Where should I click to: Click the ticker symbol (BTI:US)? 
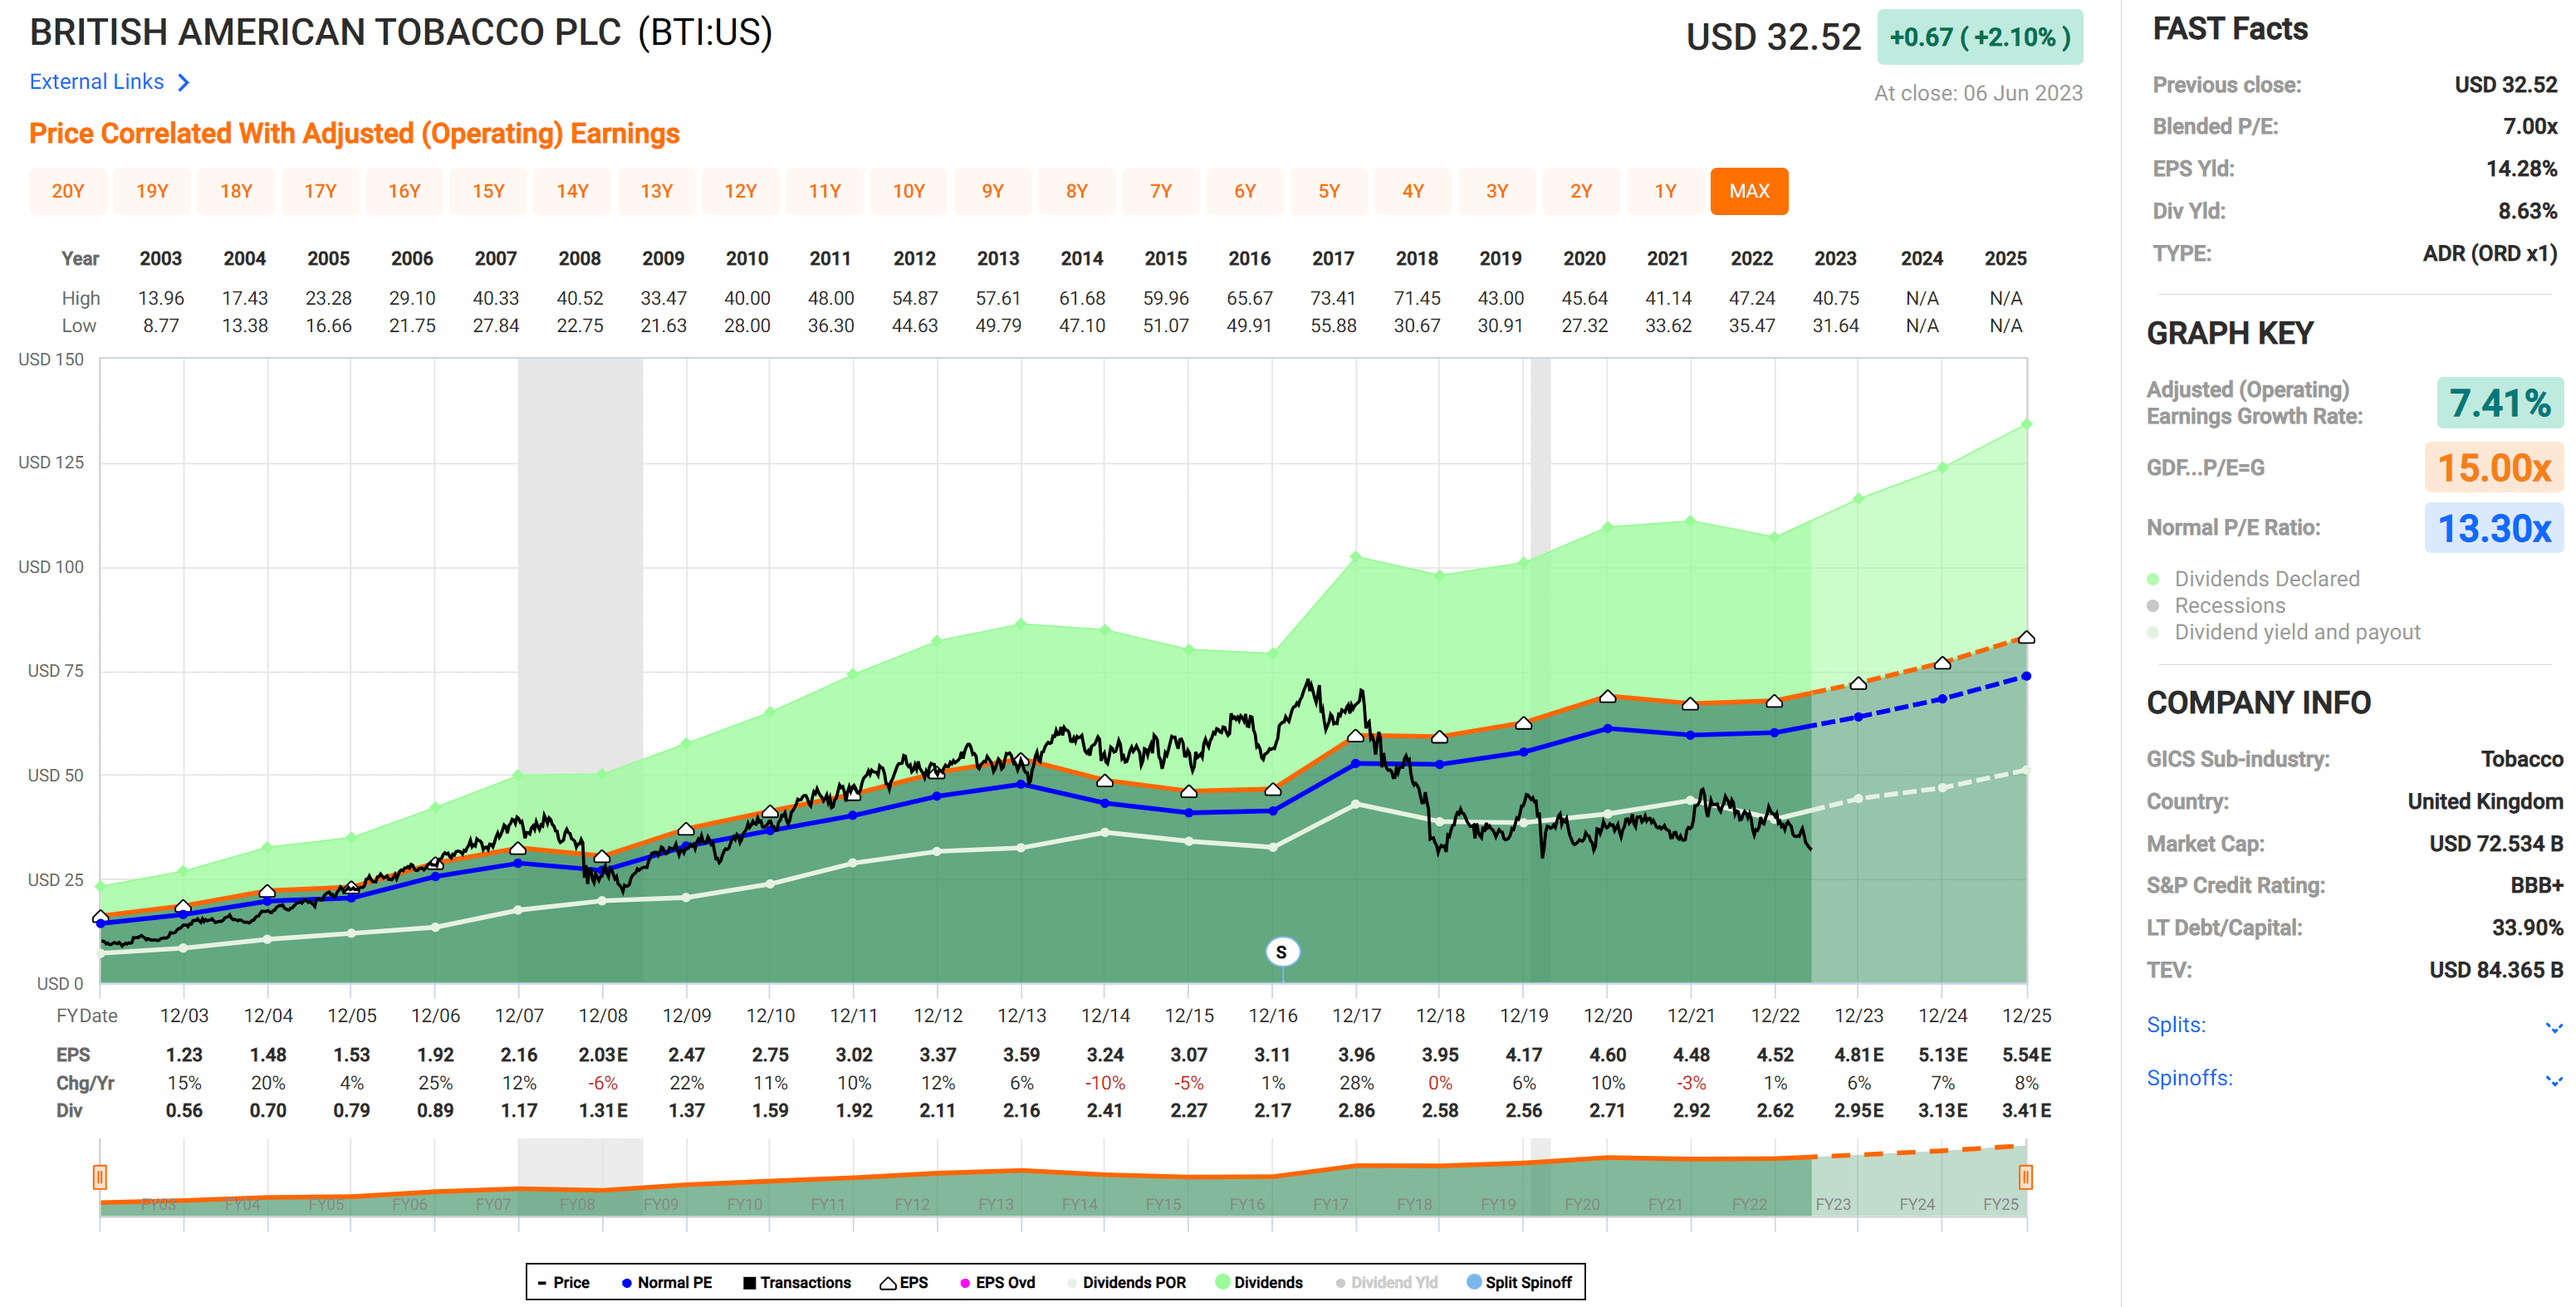point(706,32)
